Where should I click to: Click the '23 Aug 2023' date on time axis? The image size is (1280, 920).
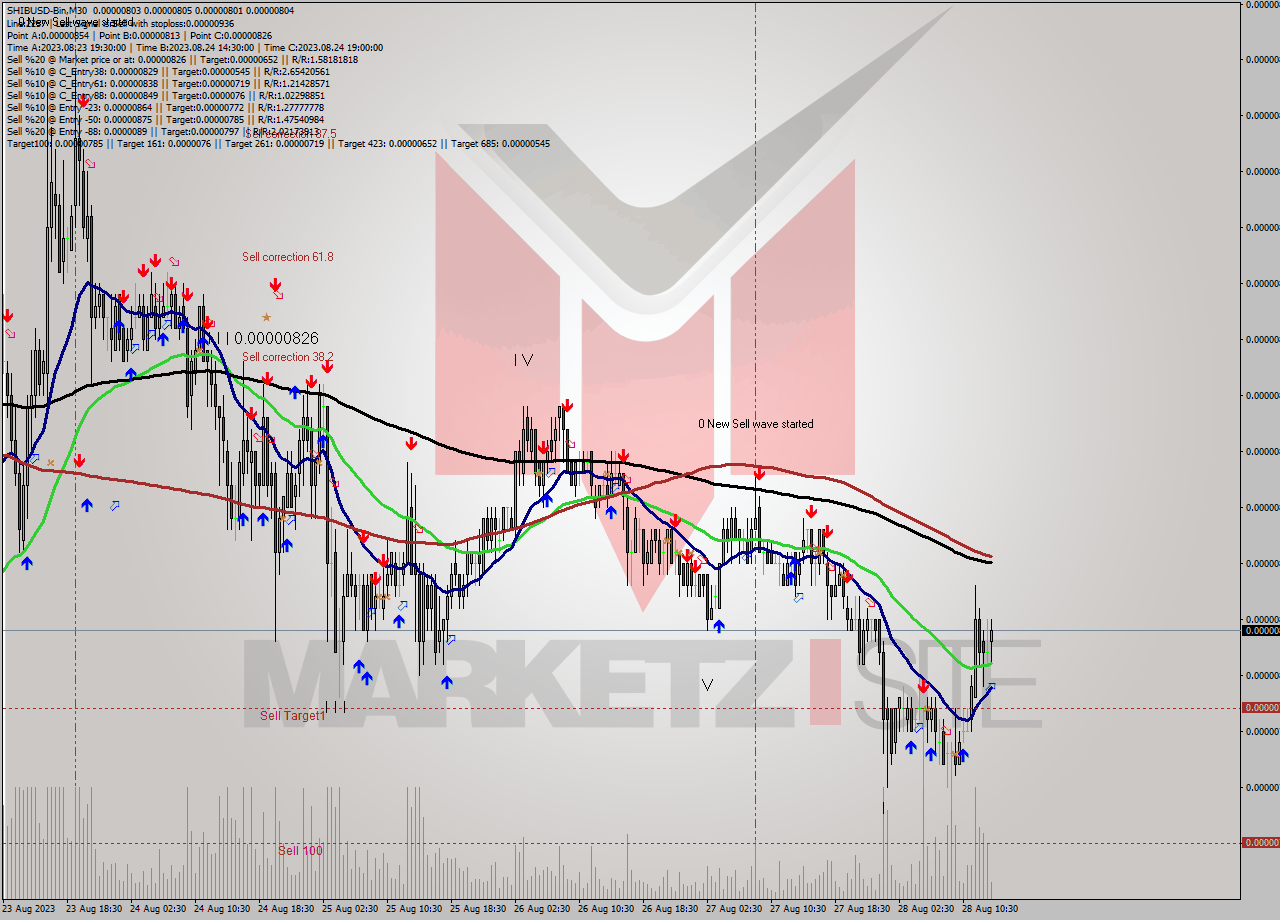click(x=29, y=909)
